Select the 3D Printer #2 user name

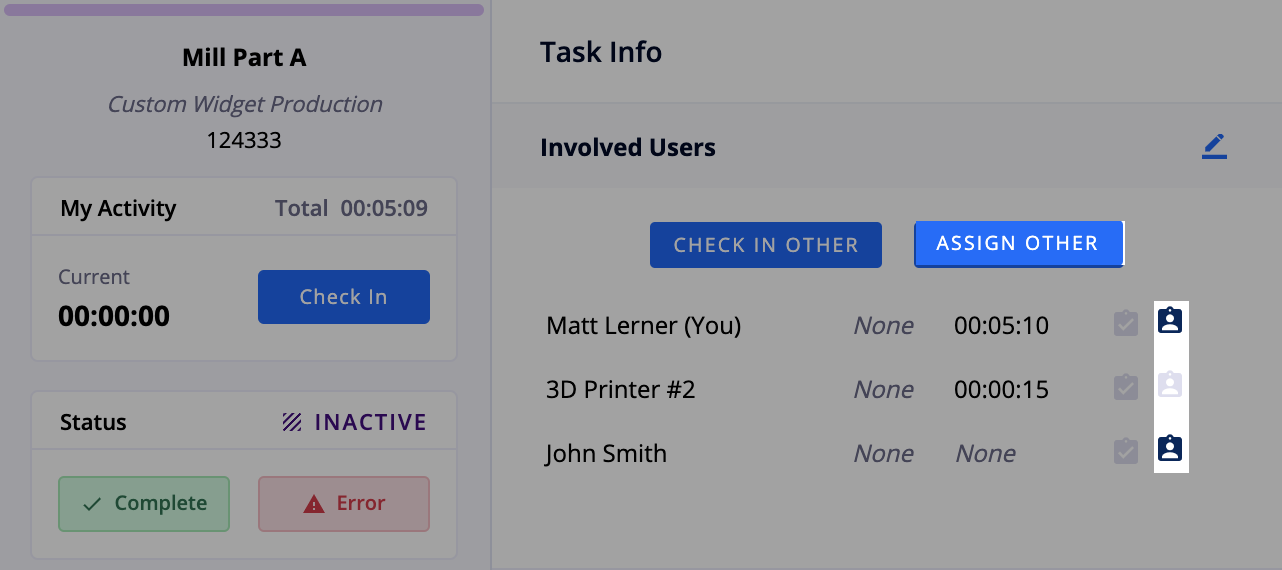point(620,390)
